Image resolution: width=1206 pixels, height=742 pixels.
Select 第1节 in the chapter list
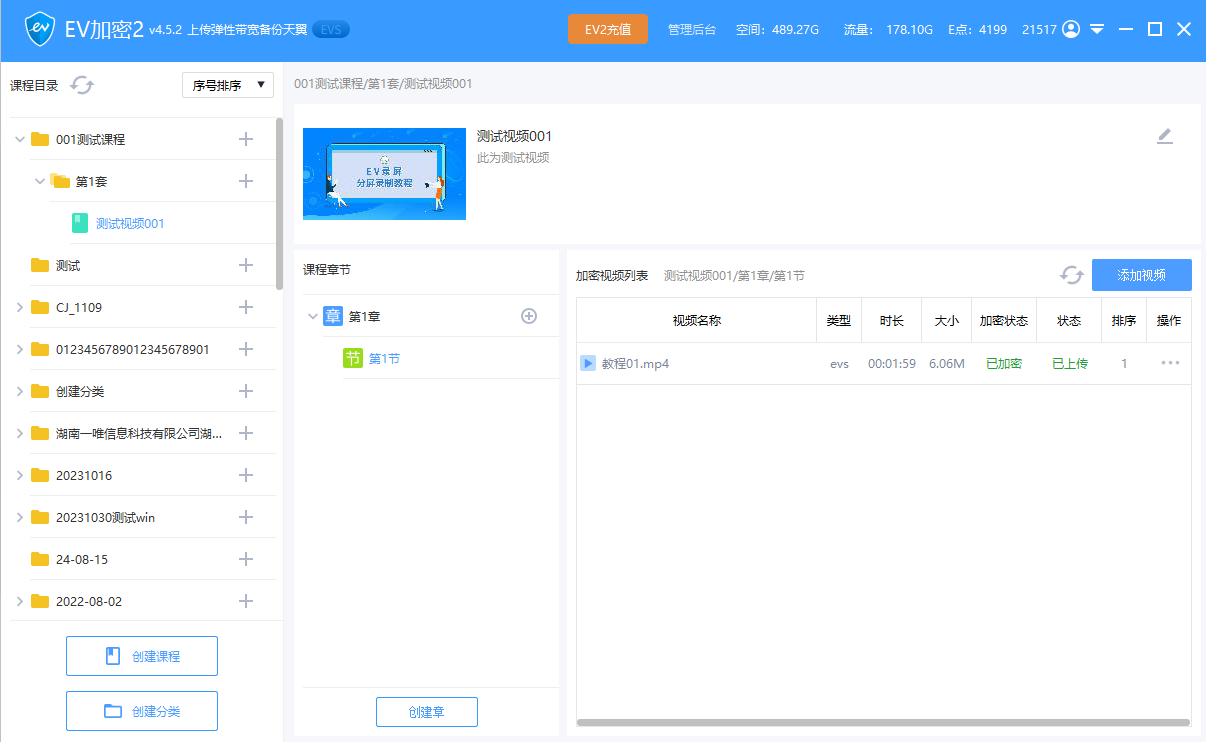[384, 358]
